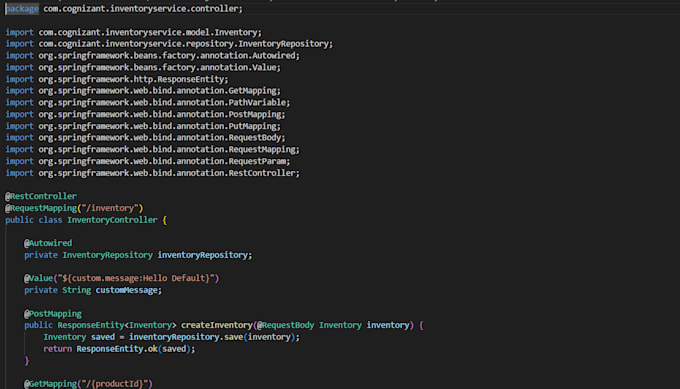Click the PostMapping import line
This screenshot has height=389, width=680.
pos(145,114)
